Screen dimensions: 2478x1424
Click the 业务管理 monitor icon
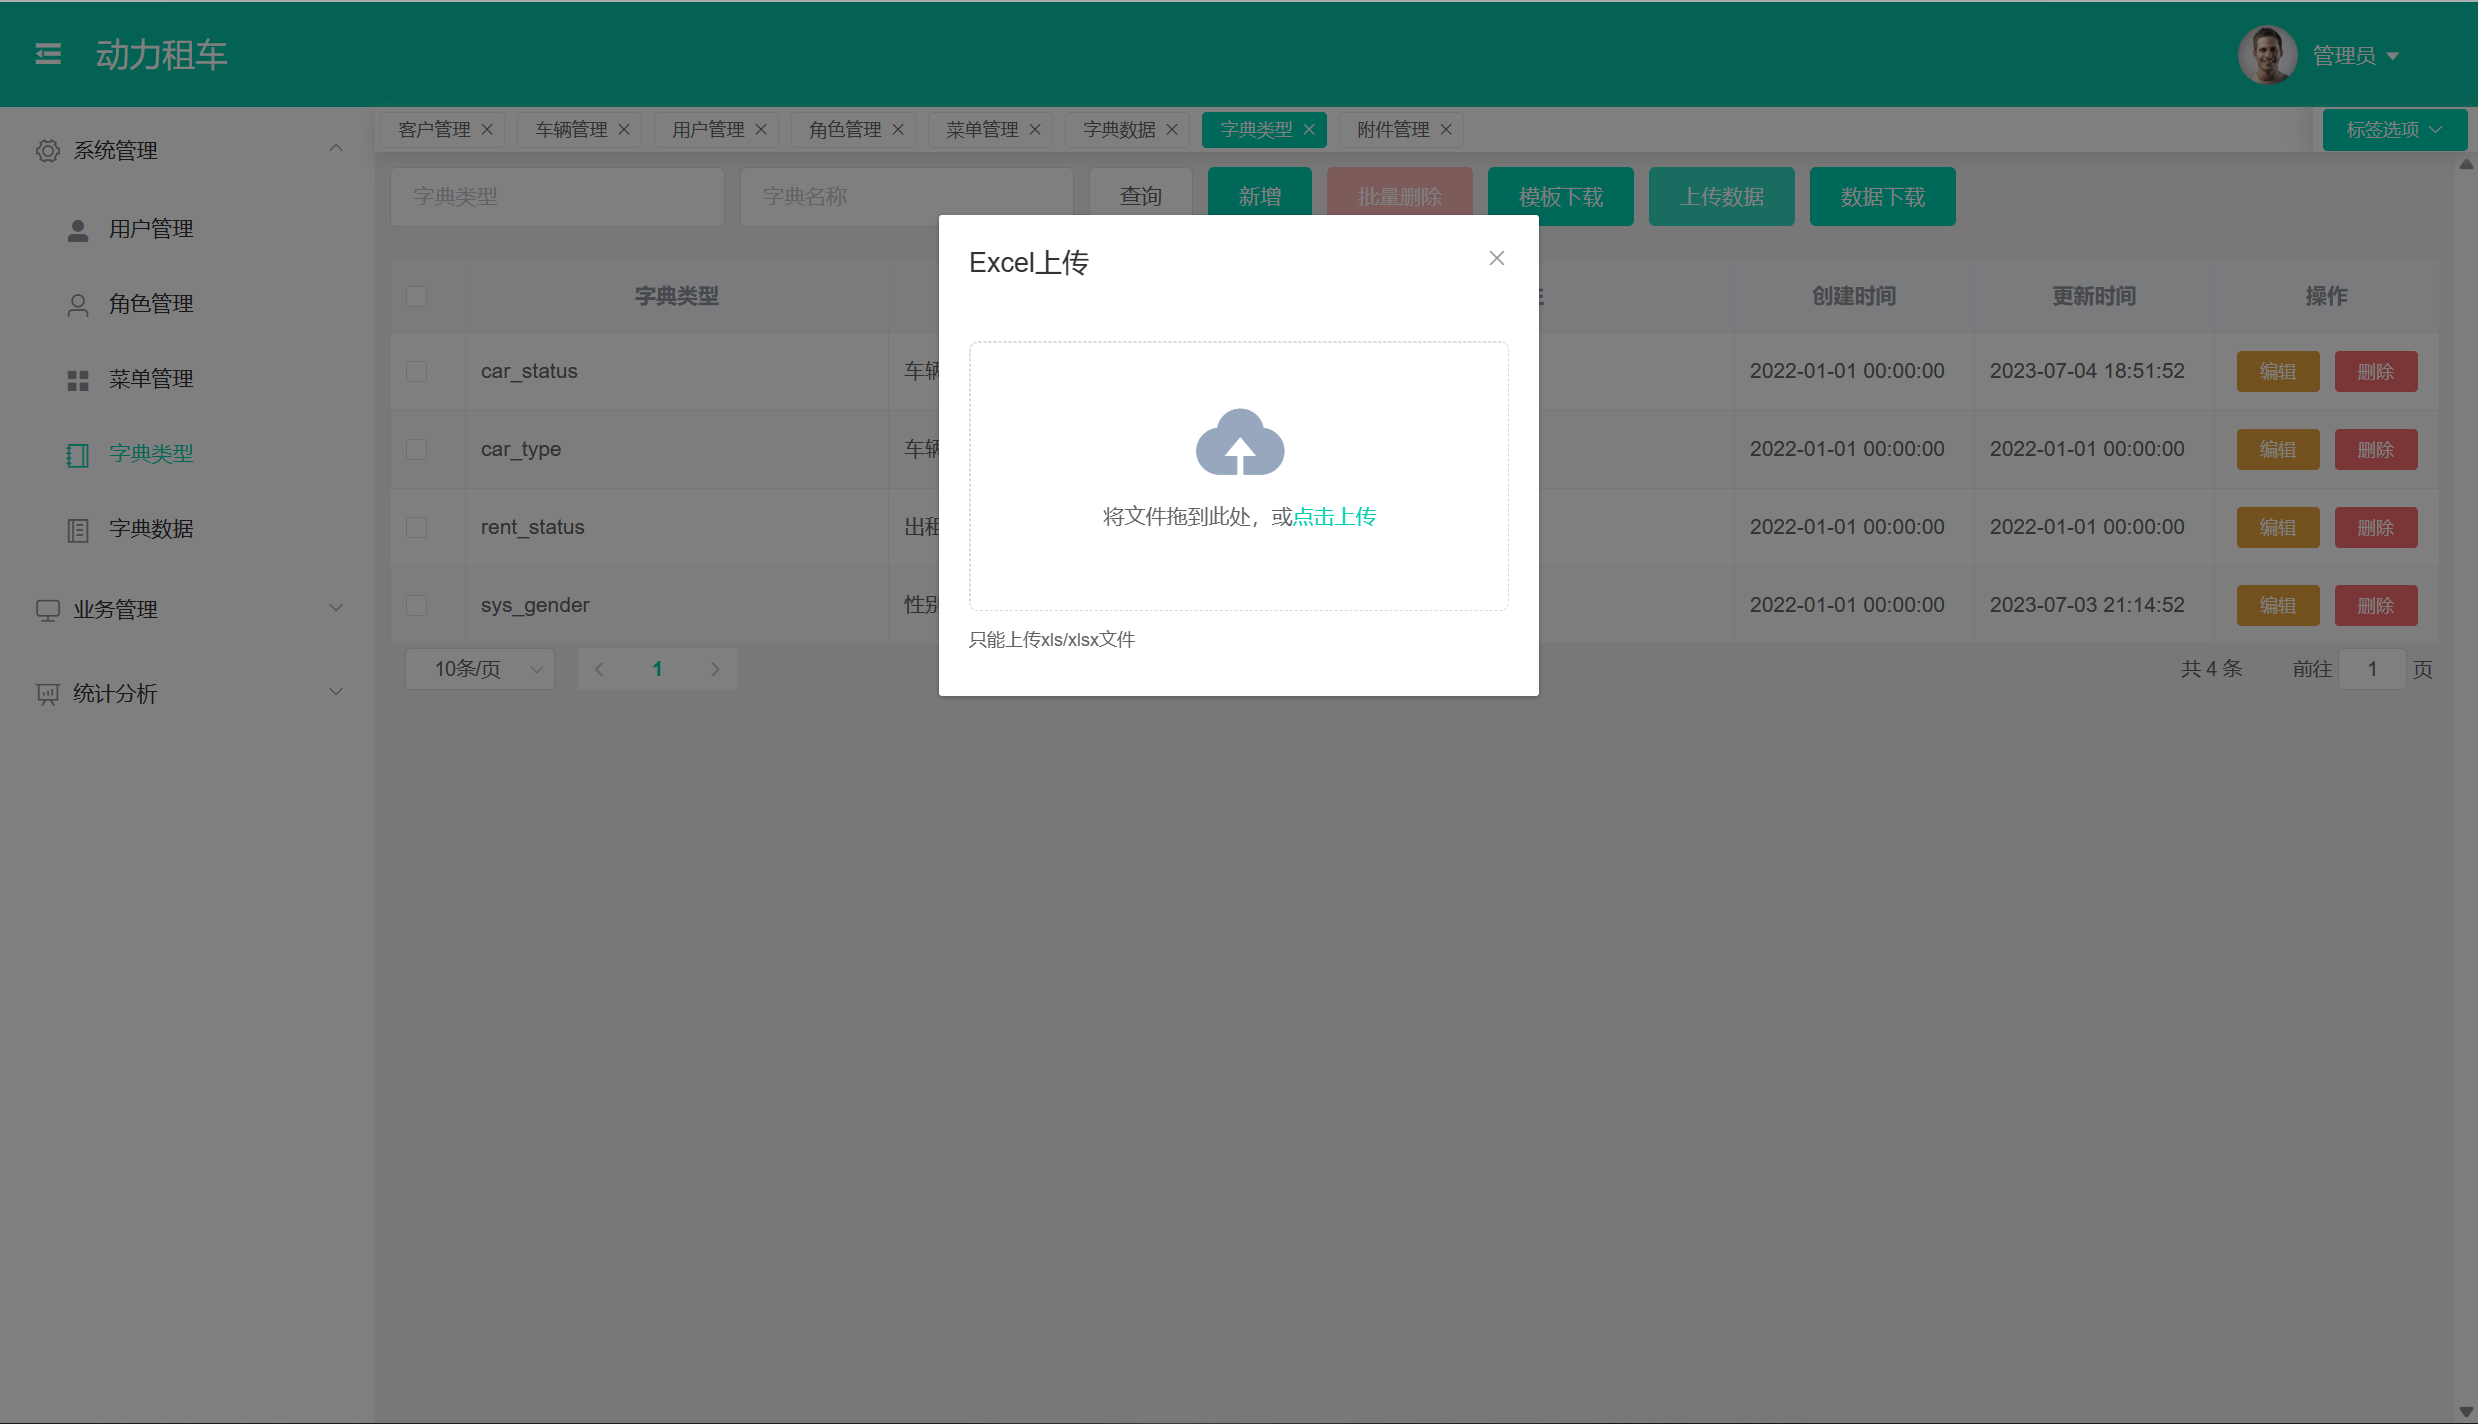coord(47,610)
